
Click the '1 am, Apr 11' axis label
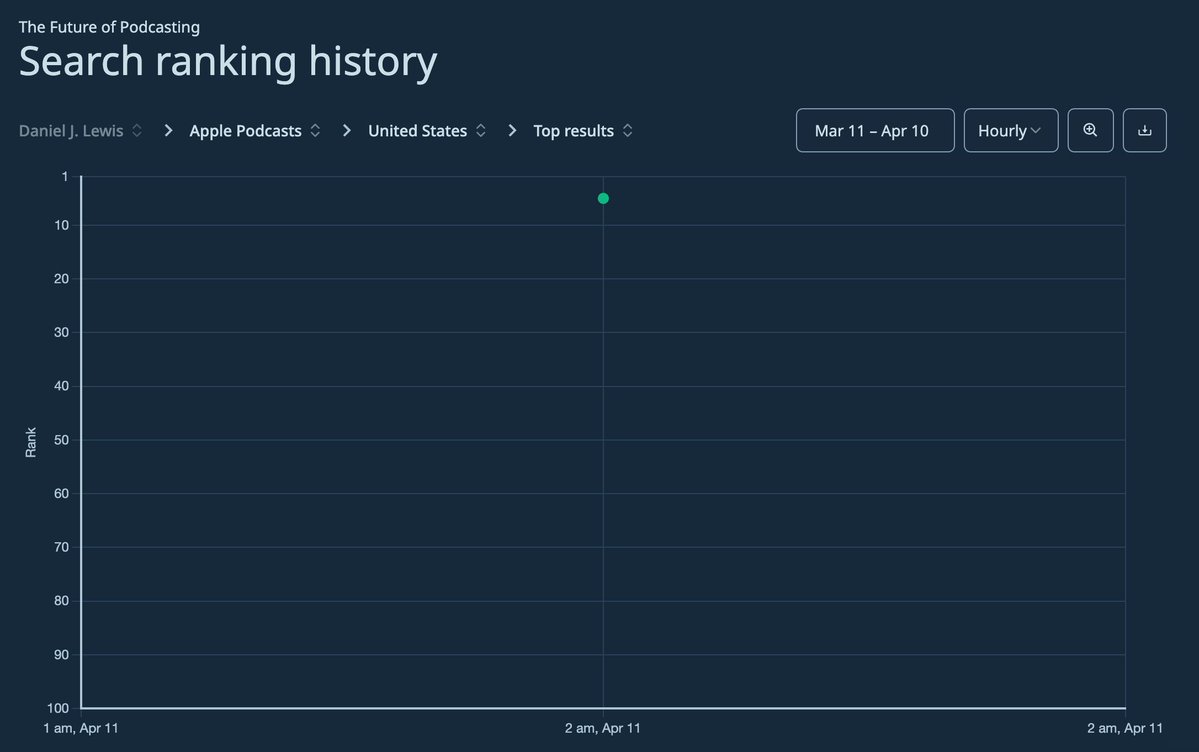pos(81,728)
